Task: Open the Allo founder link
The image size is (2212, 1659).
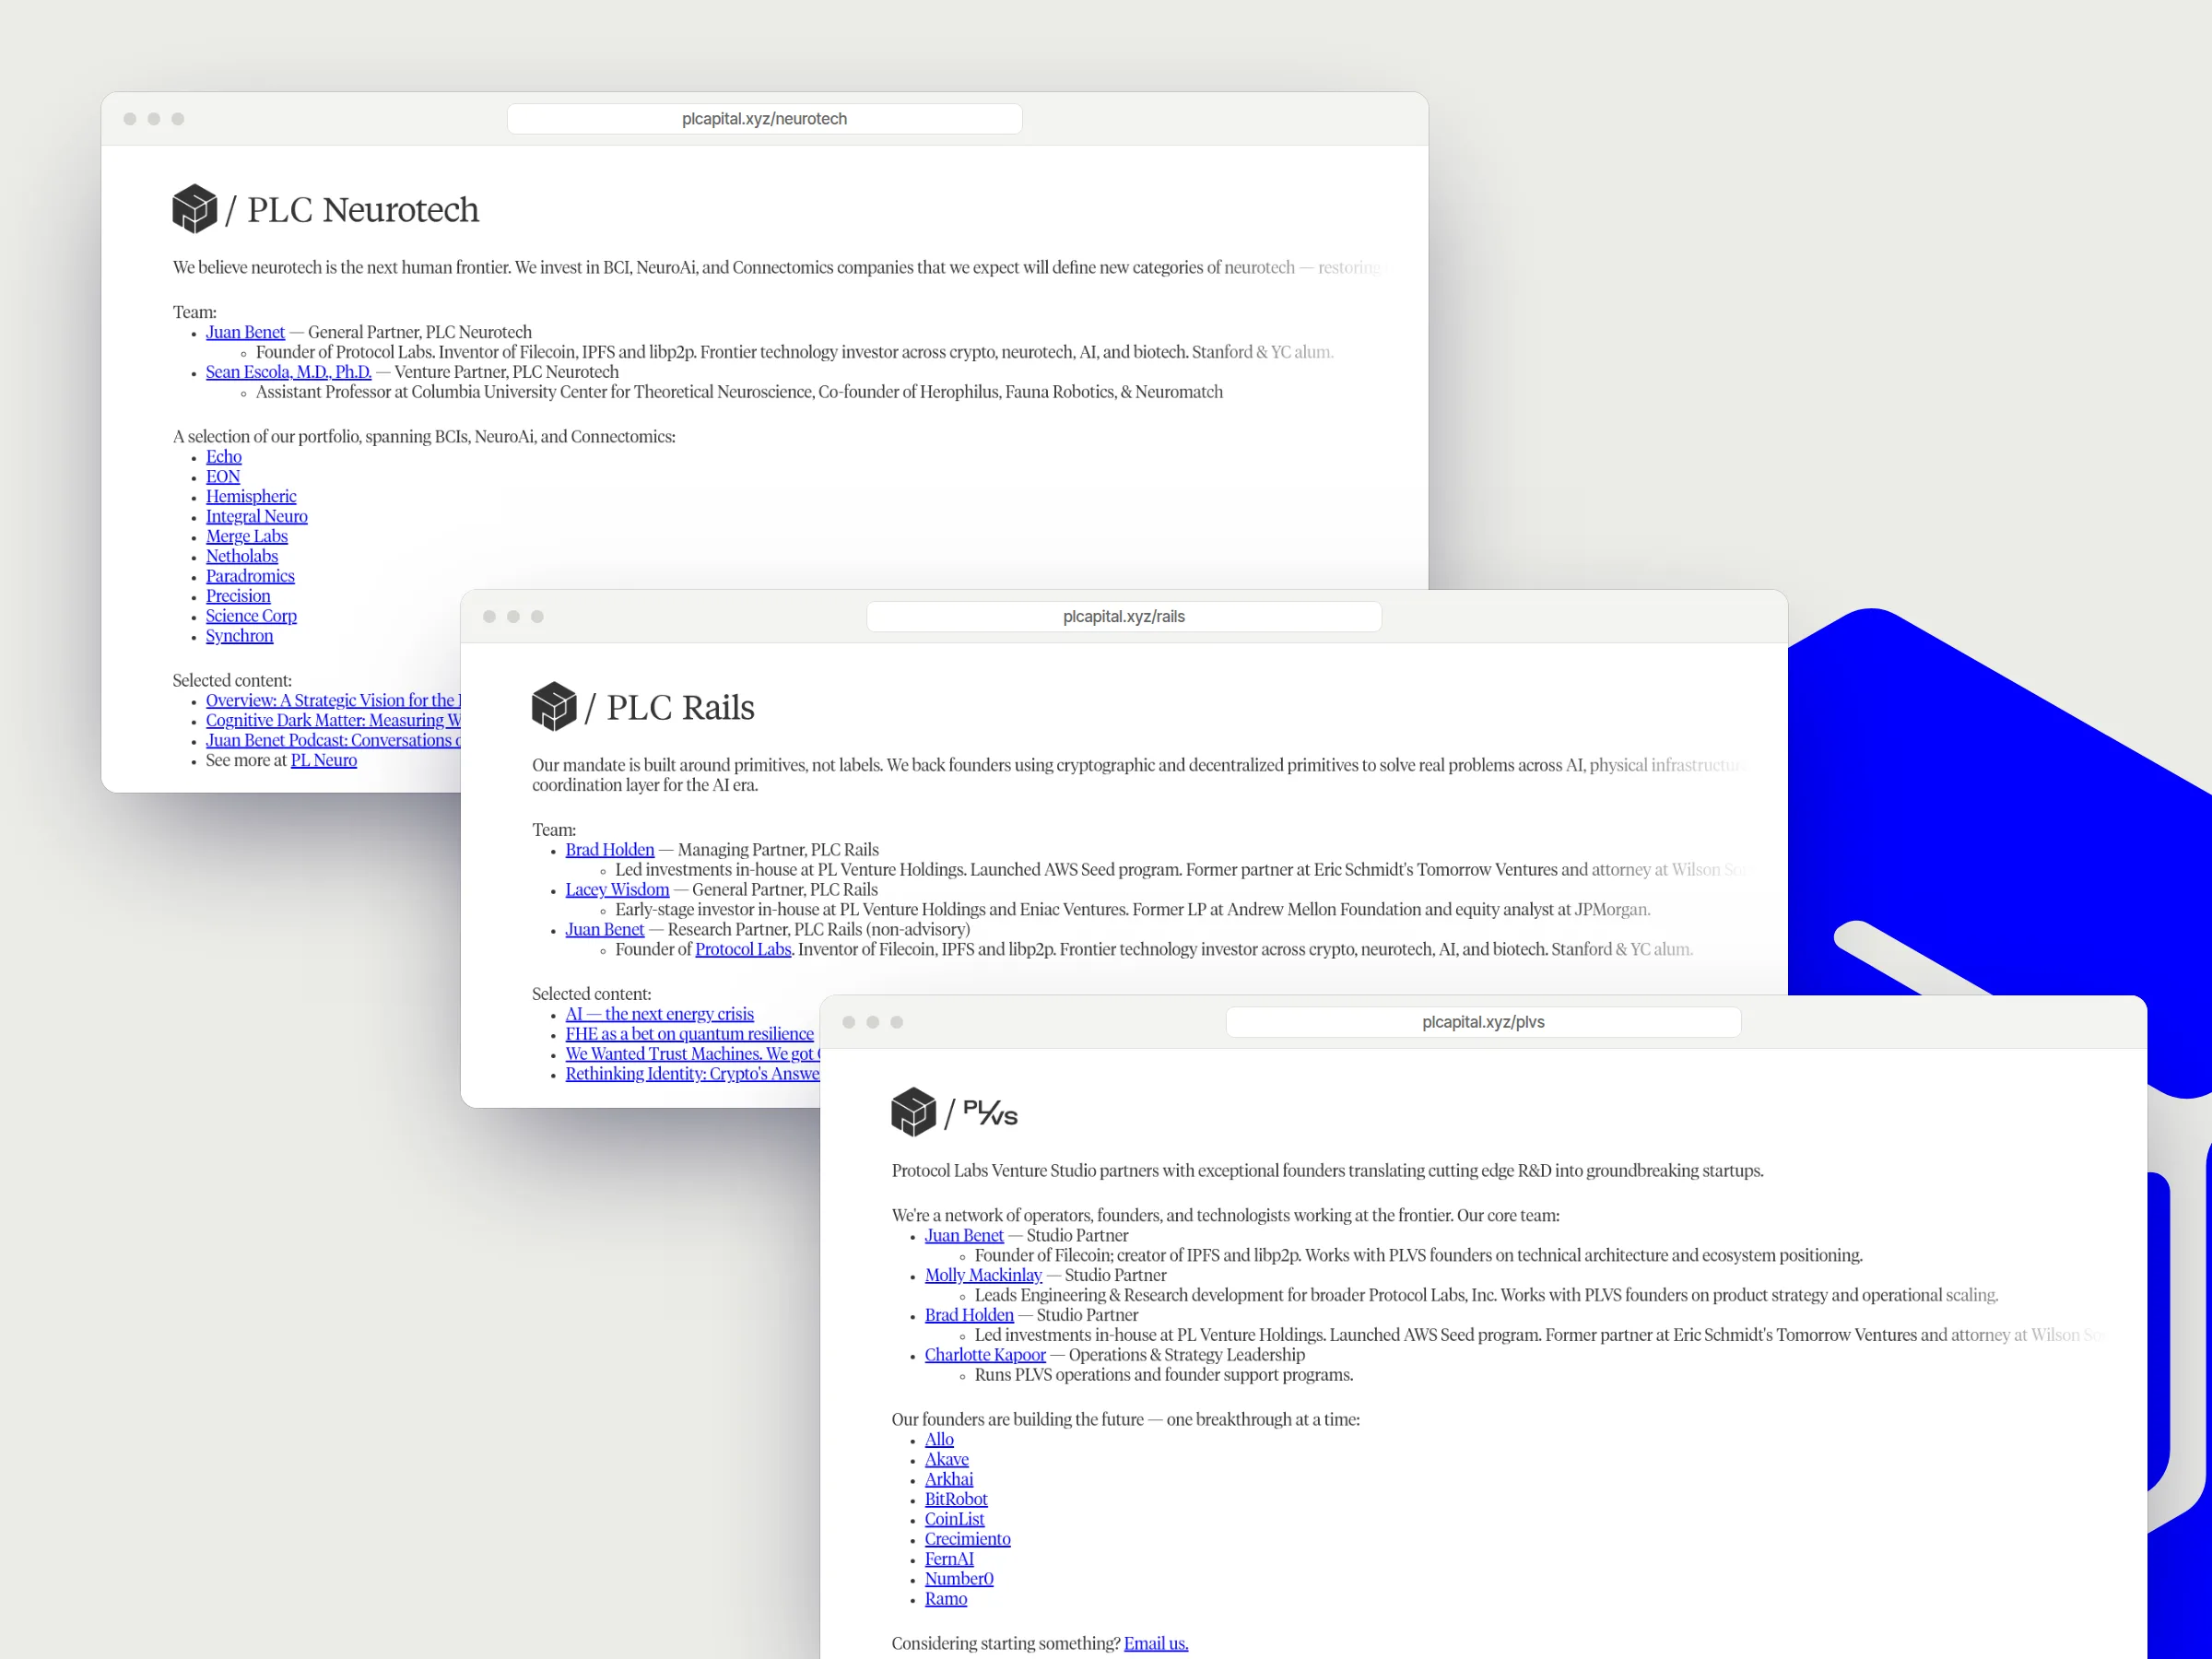Action: pos(939,1440)
